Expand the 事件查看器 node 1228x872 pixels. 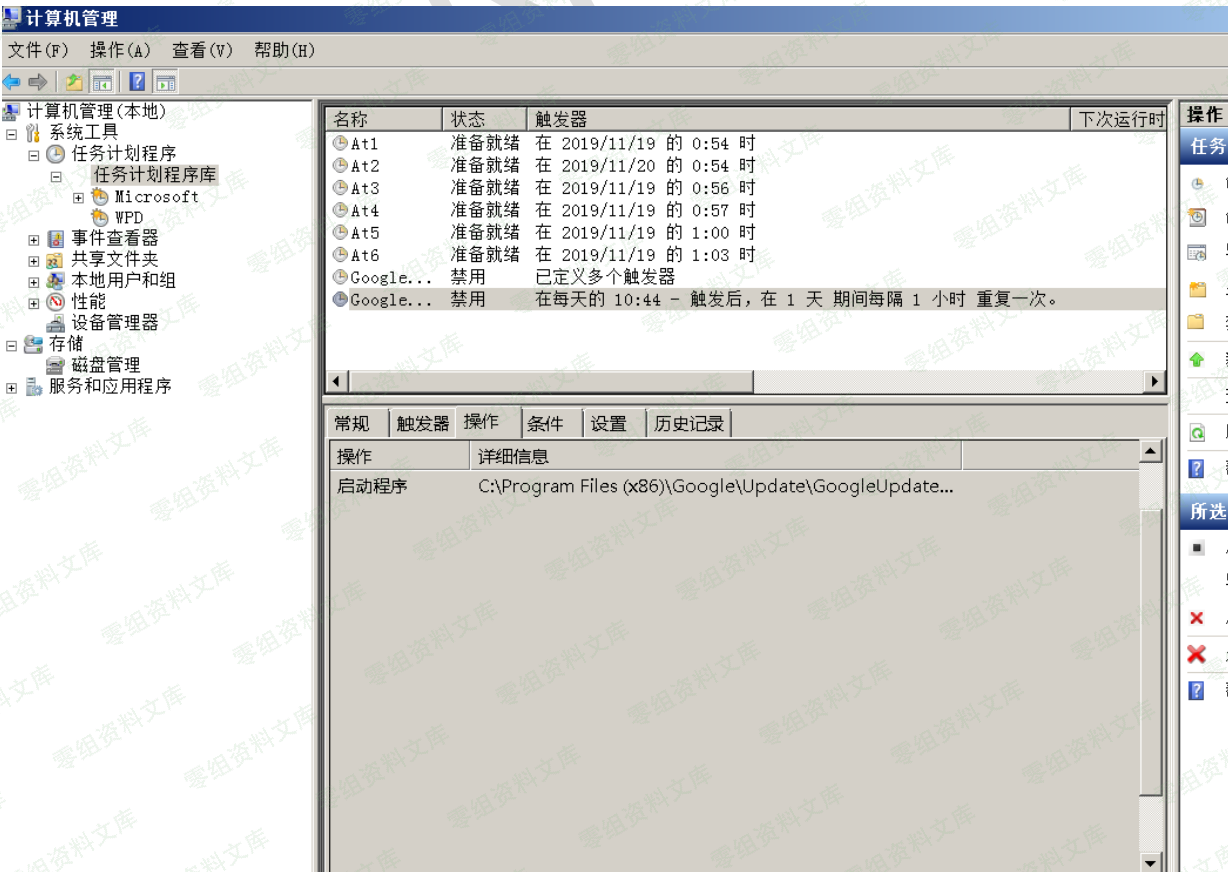pyautogui.click(x=34, y=239)
